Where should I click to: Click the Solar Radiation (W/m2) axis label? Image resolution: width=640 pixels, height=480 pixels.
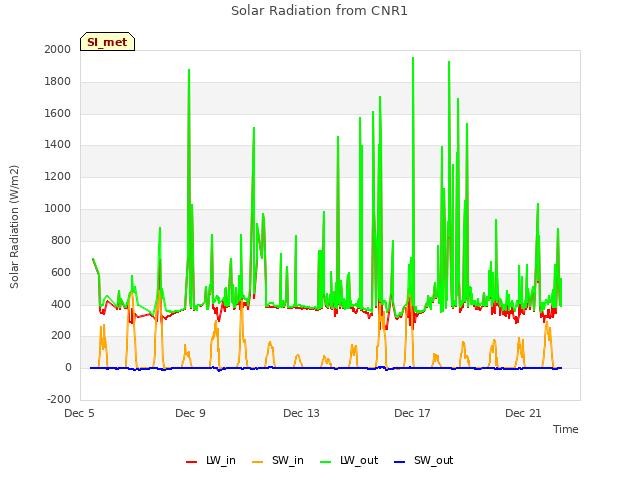click(x=14, y=227)
